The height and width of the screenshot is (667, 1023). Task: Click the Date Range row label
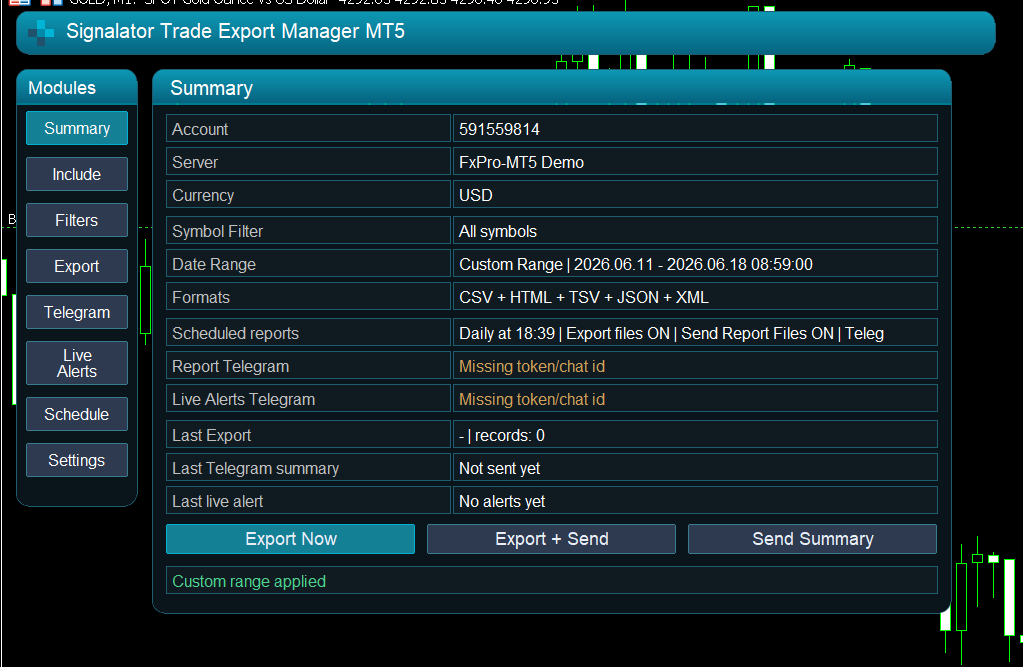click(x=309, y=264)
